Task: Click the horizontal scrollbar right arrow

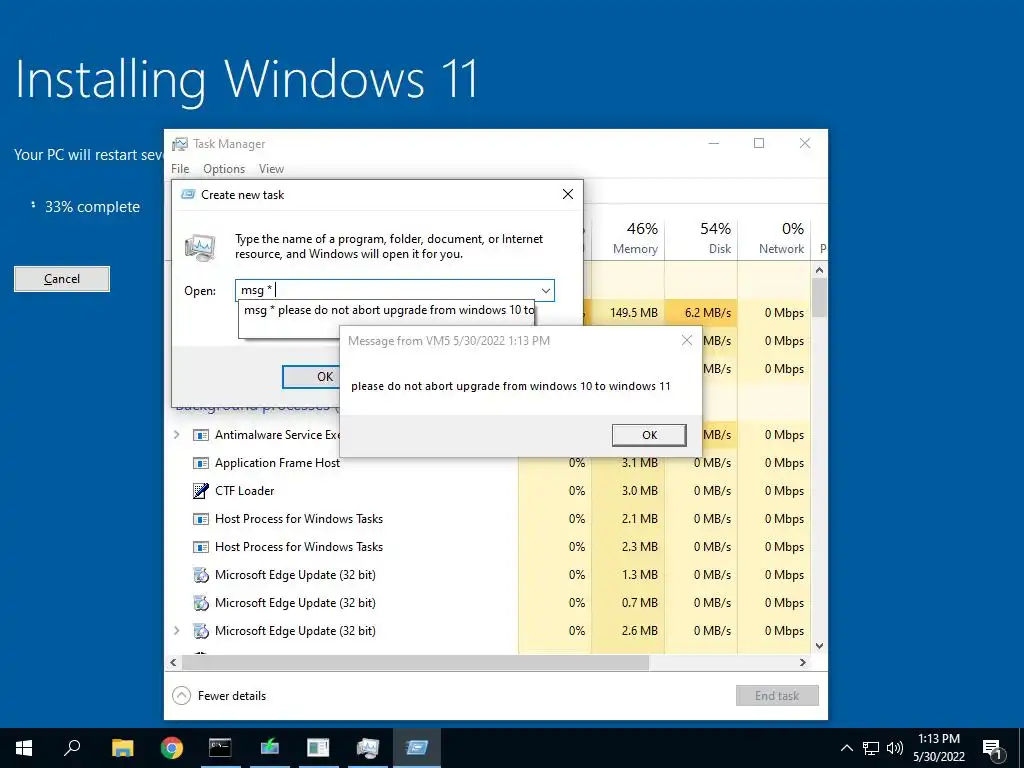Action: (x=803, y=662)
